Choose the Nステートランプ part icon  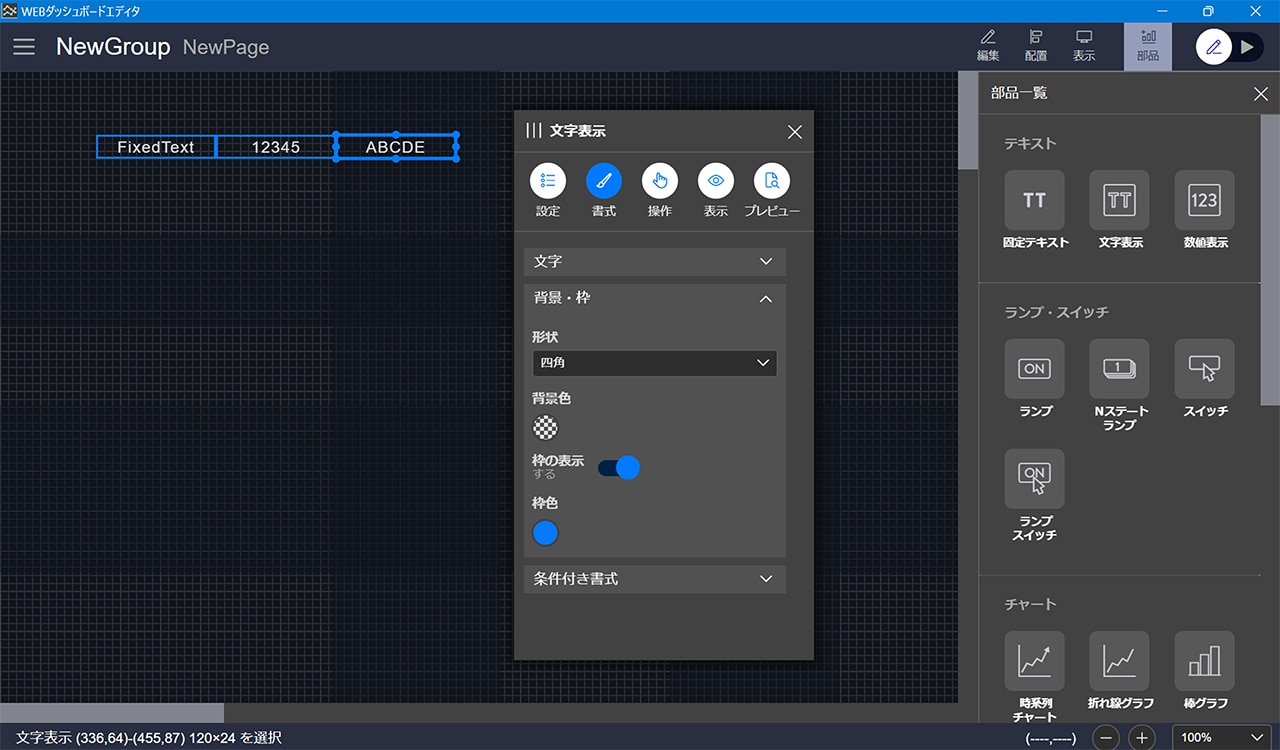tap(1119, 369)
